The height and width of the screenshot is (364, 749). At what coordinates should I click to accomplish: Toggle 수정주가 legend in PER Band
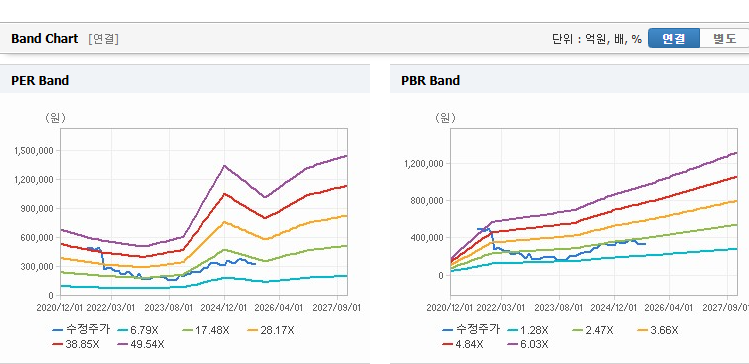(x=81, y=330)
